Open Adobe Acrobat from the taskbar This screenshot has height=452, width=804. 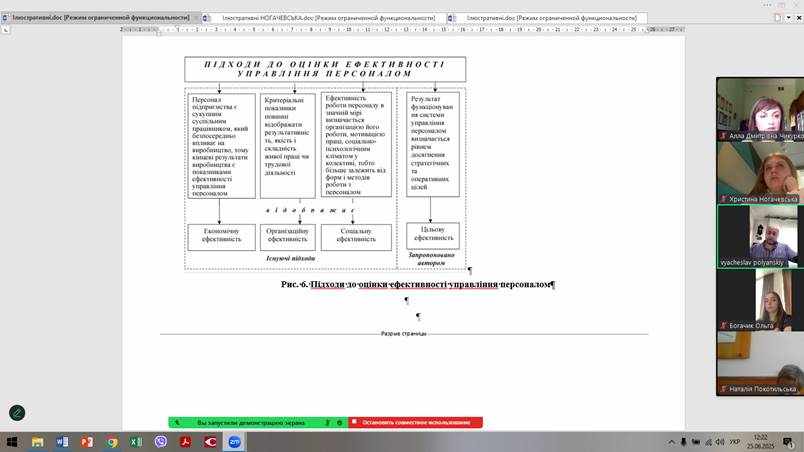tap(185, 441)
